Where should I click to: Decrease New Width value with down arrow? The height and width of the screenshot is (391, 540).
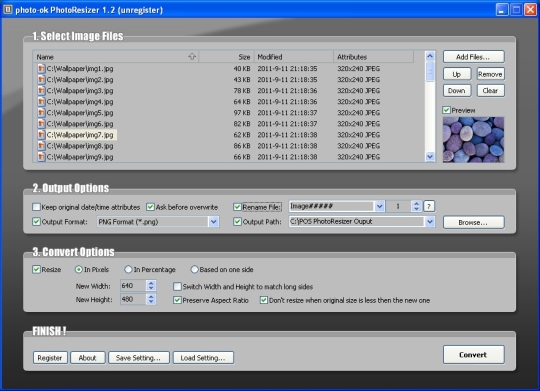pos(151,288)
